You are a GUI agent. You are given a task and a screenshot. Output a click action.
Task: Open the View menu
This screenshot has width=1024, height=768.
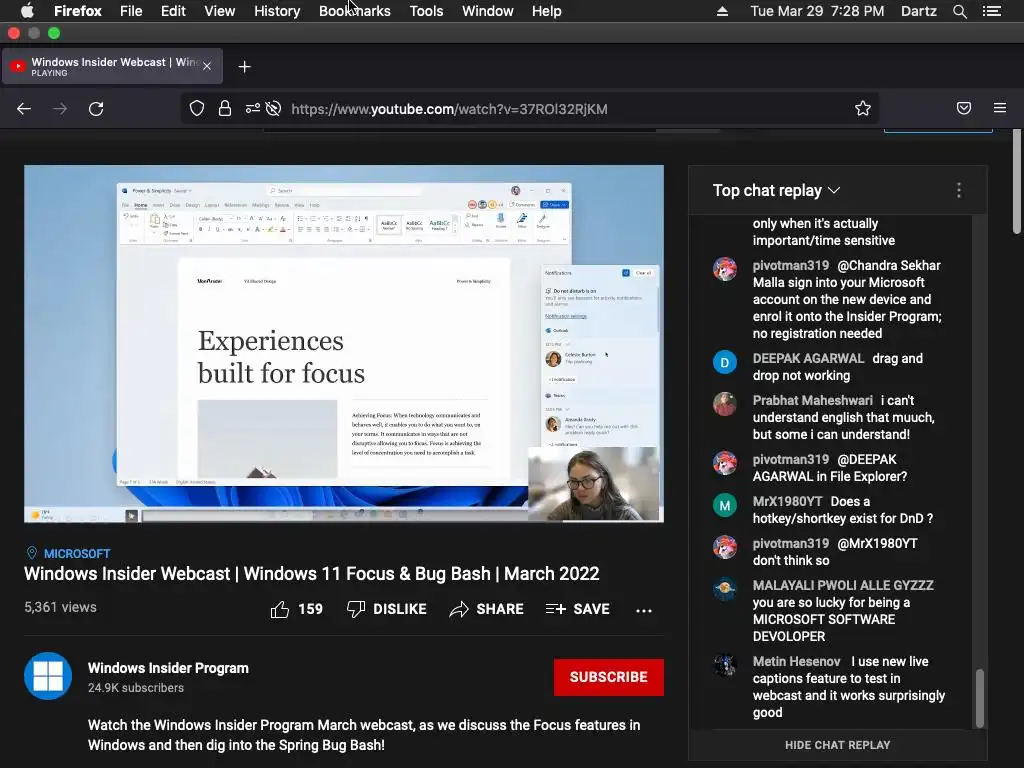(x=219, y=11)
